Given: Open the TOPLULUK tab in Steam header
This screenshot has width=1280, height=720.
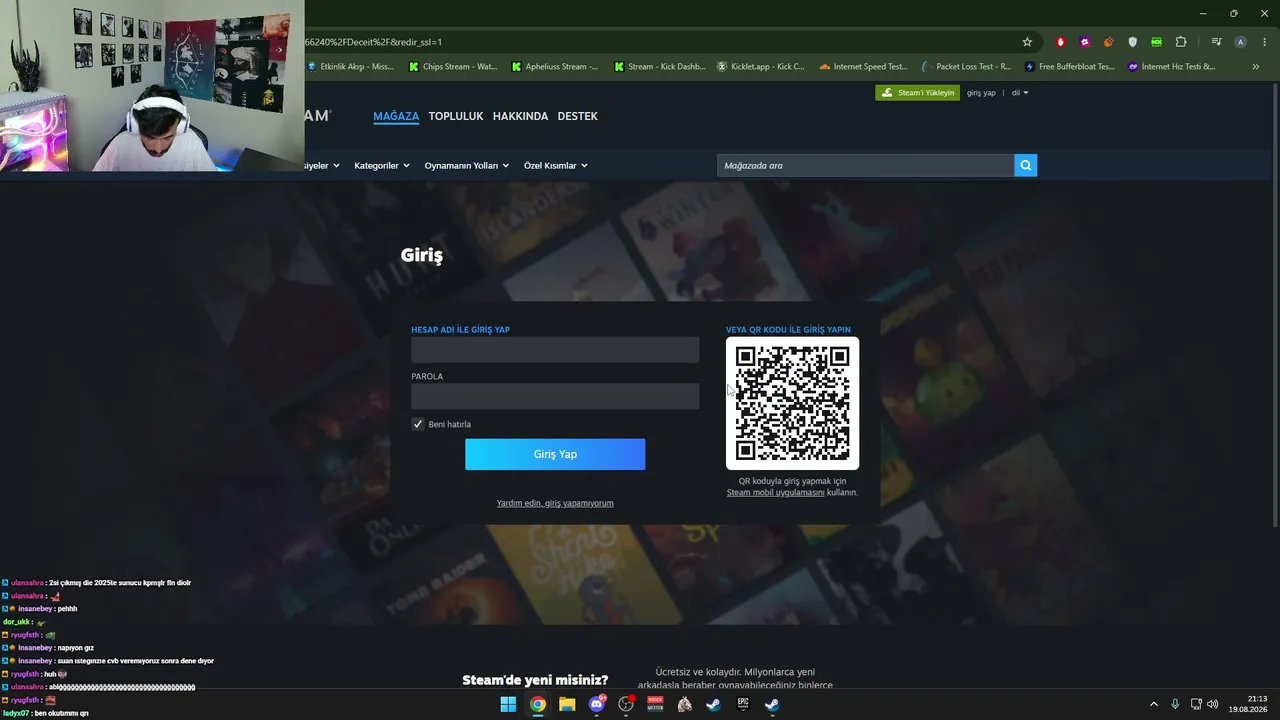Looking at the screenshot, I should click(456, 116).
